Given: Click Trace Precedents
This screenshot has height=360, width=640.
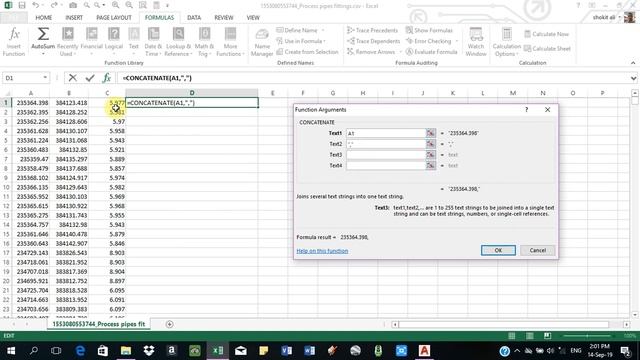Looking at the screenshot, I should 372,30.
